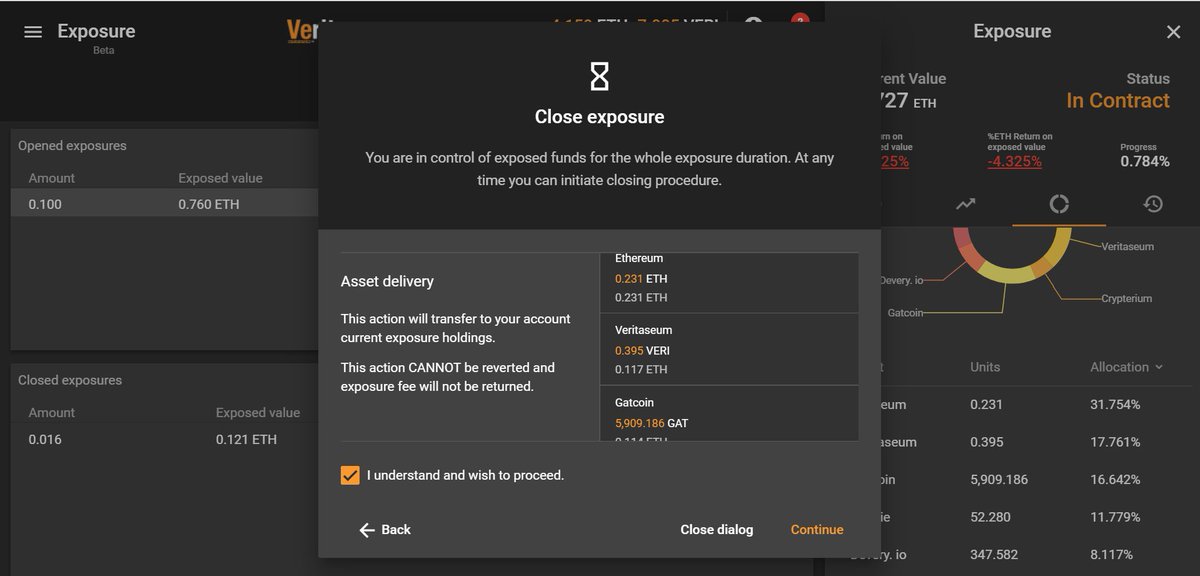The height and width of the screenshot is (576, 1200).
Task: Open the history clock tab
Action: 1153,204
